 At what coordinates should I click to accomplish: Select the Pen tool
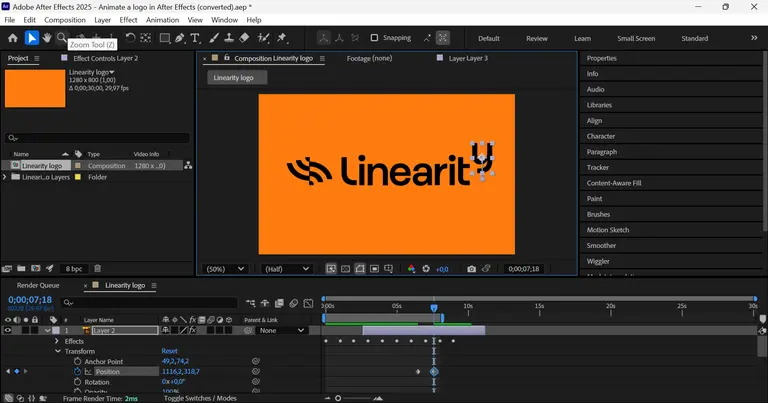point(180,38)
